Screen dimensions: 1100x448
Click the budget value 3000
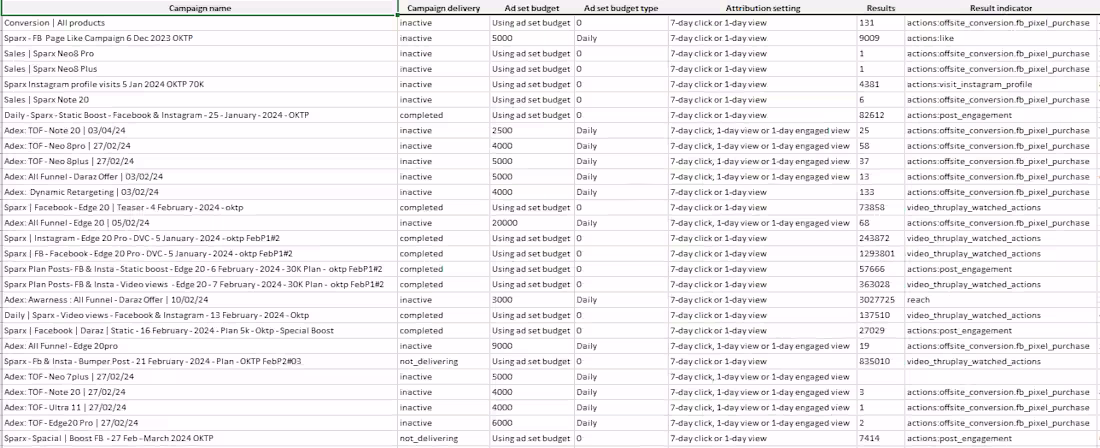pyautogui.click(x=532, y=300)
